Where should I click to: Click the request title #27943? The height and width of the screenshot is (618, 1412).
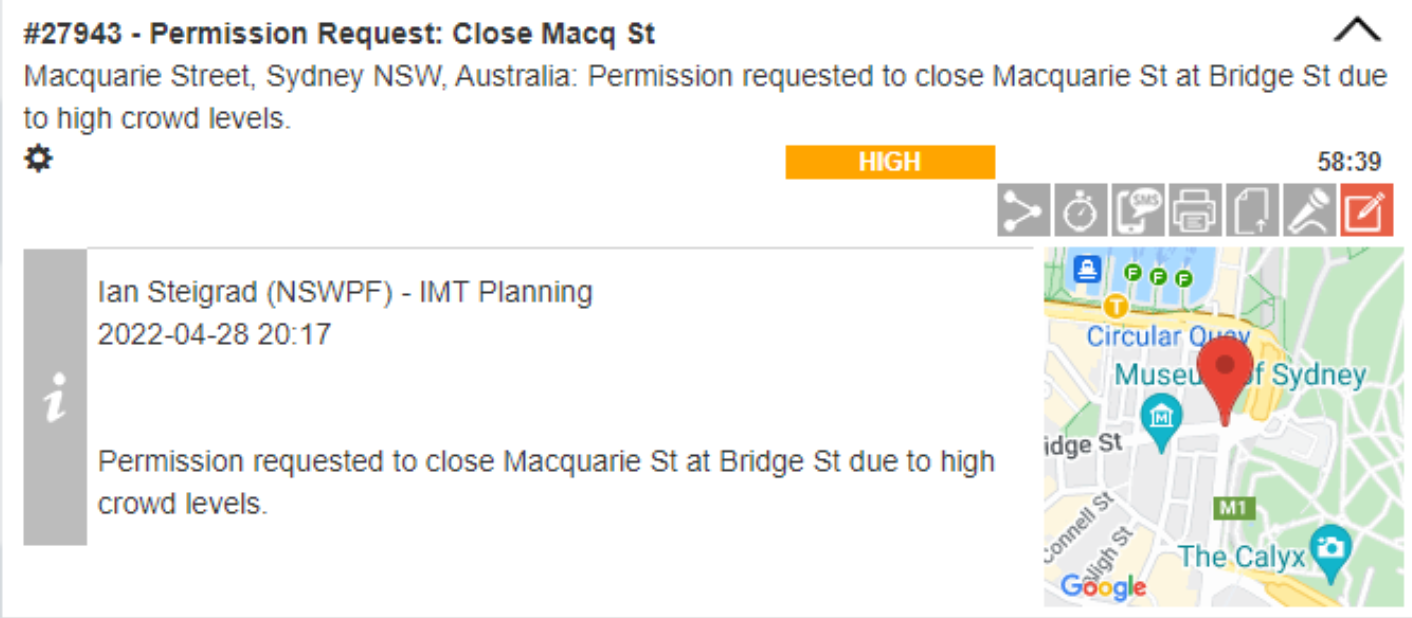click(x=340, y=34)
